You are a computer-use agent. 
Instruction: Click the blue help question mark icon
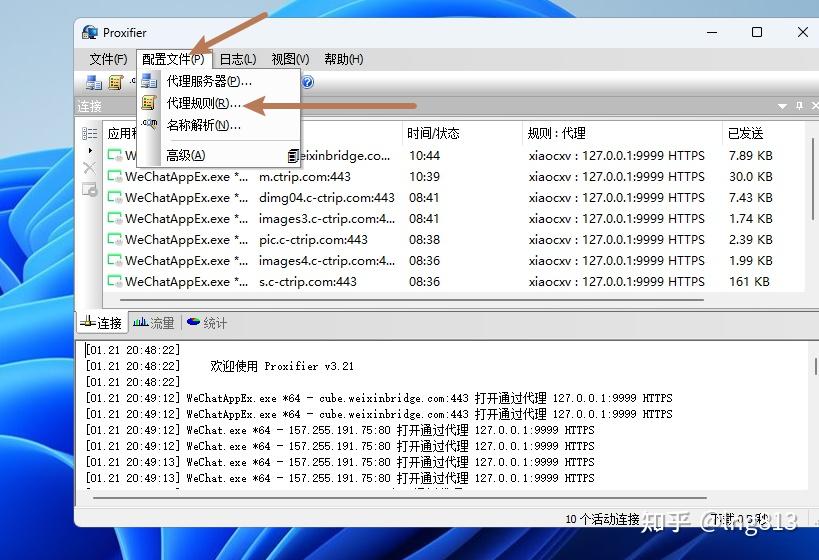(308, 82)
